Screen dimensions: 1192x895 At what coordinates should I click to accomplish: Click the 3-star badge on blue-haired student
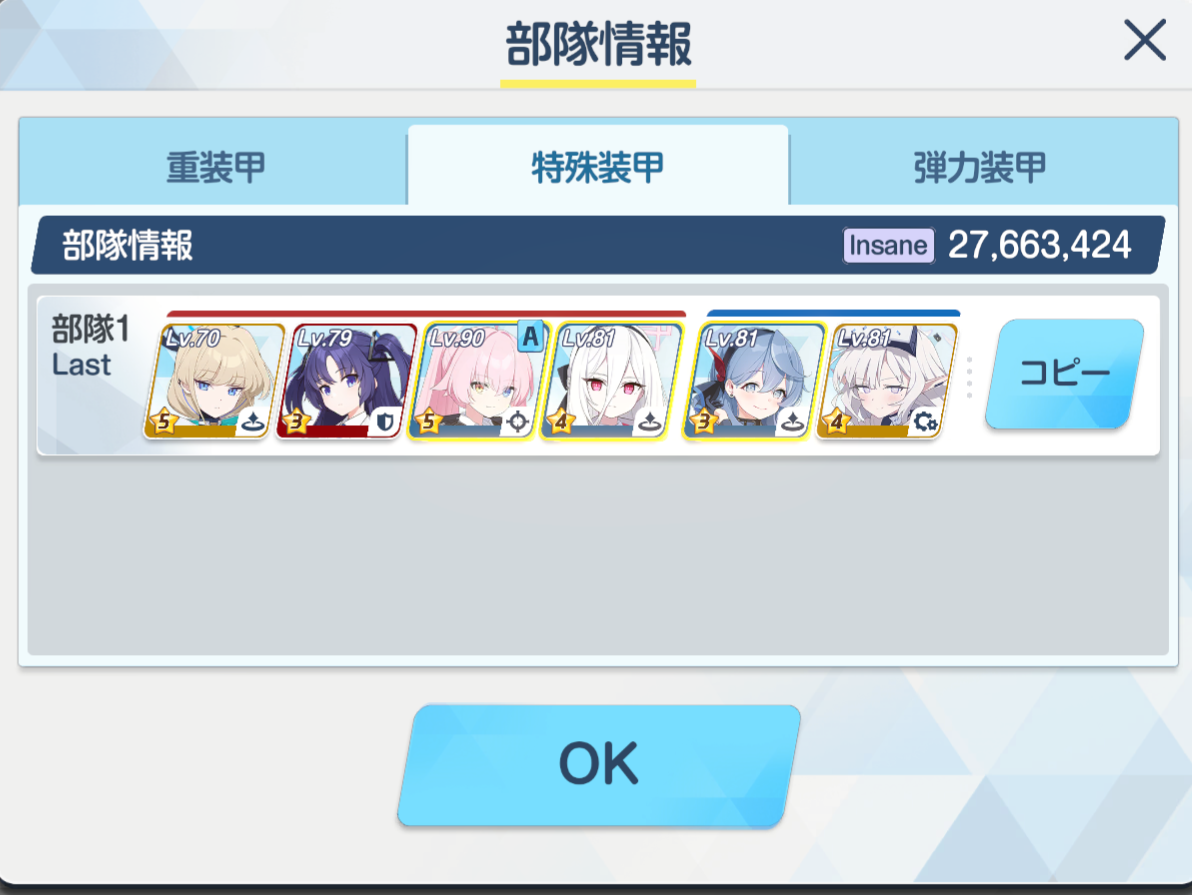(703, 421)
